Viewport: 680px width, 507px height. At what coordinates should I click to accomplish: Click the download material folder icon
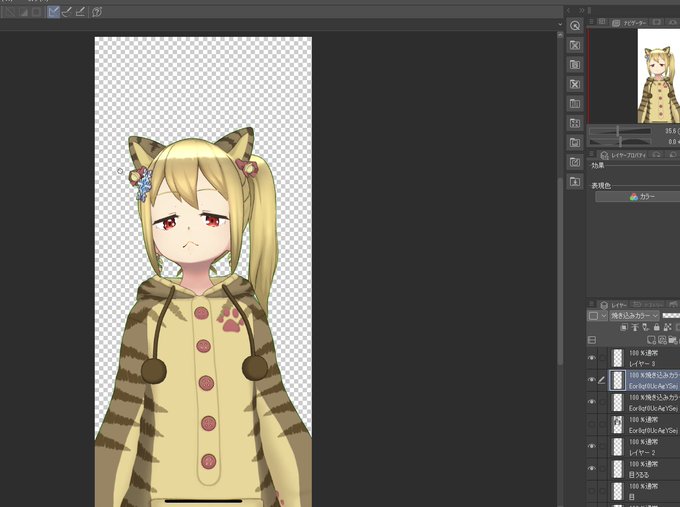(x=575, y=182)
